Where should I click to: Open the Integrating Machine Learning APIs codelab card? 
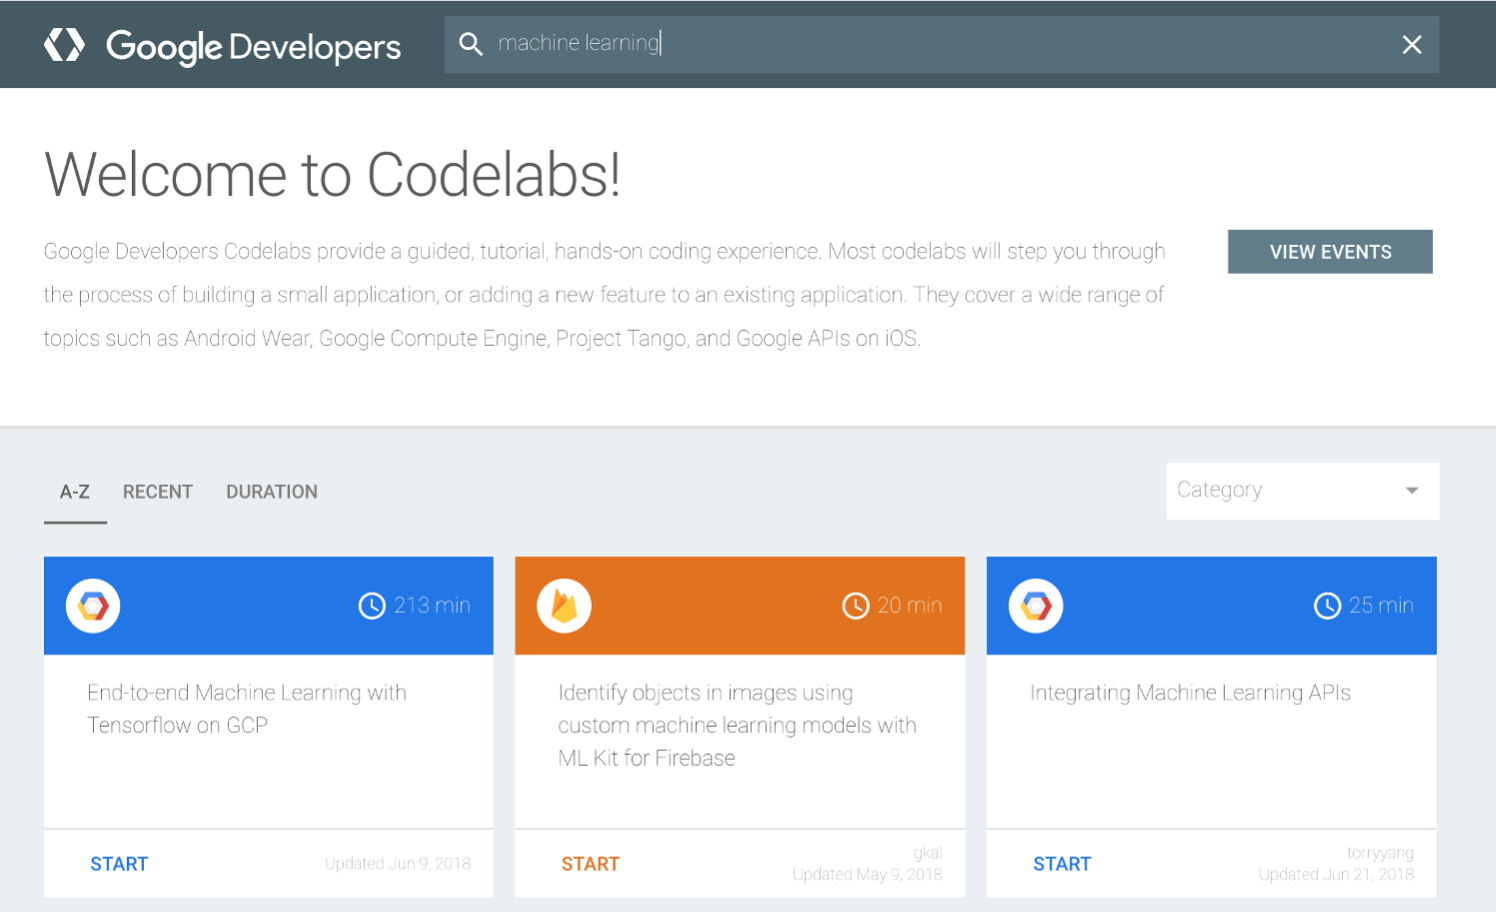coord(1190,692)
